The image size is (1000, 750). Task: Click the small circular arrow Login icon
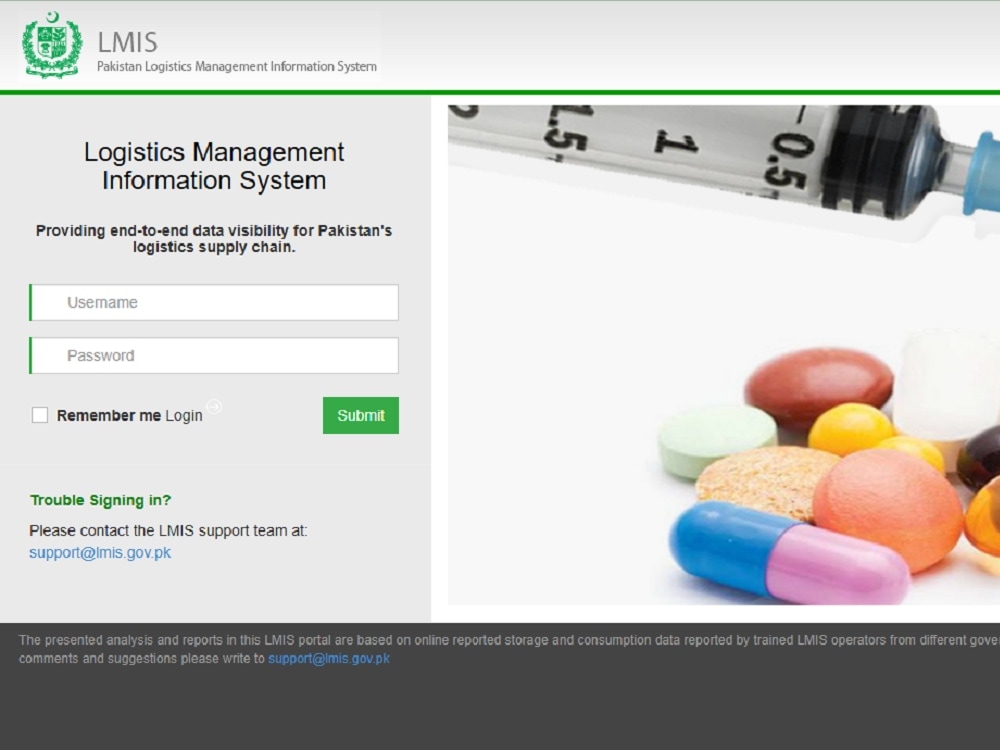[x=214, y=406]
